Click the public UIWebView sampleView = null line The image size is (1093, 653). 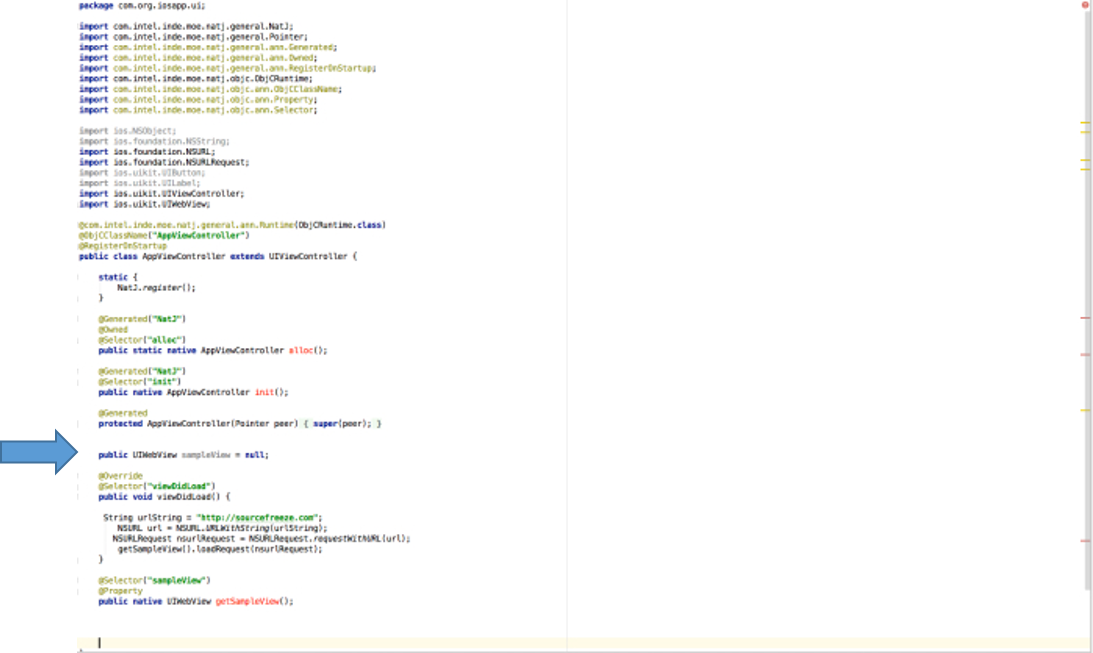(x=183, y=455)
